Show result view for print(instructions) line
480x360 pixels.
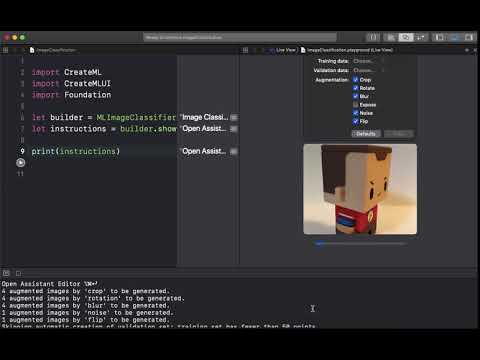234,151
